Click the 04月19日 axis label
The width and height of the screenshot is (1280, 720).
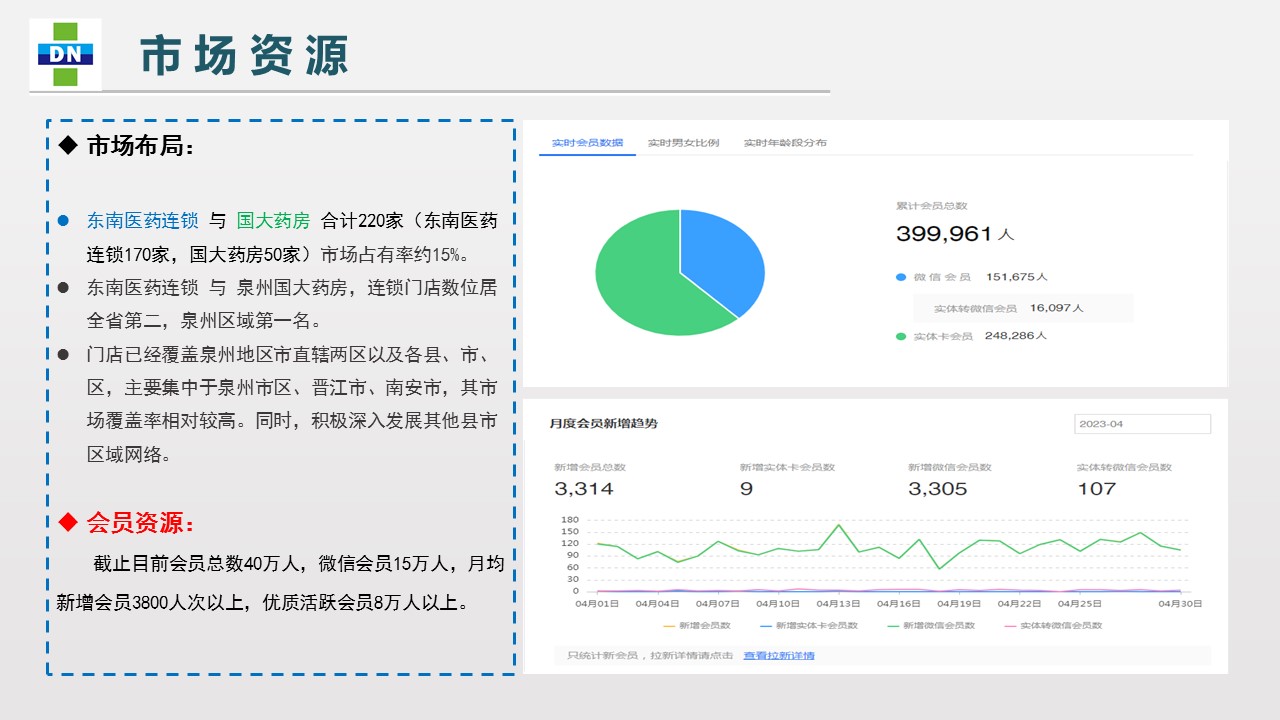959,604
